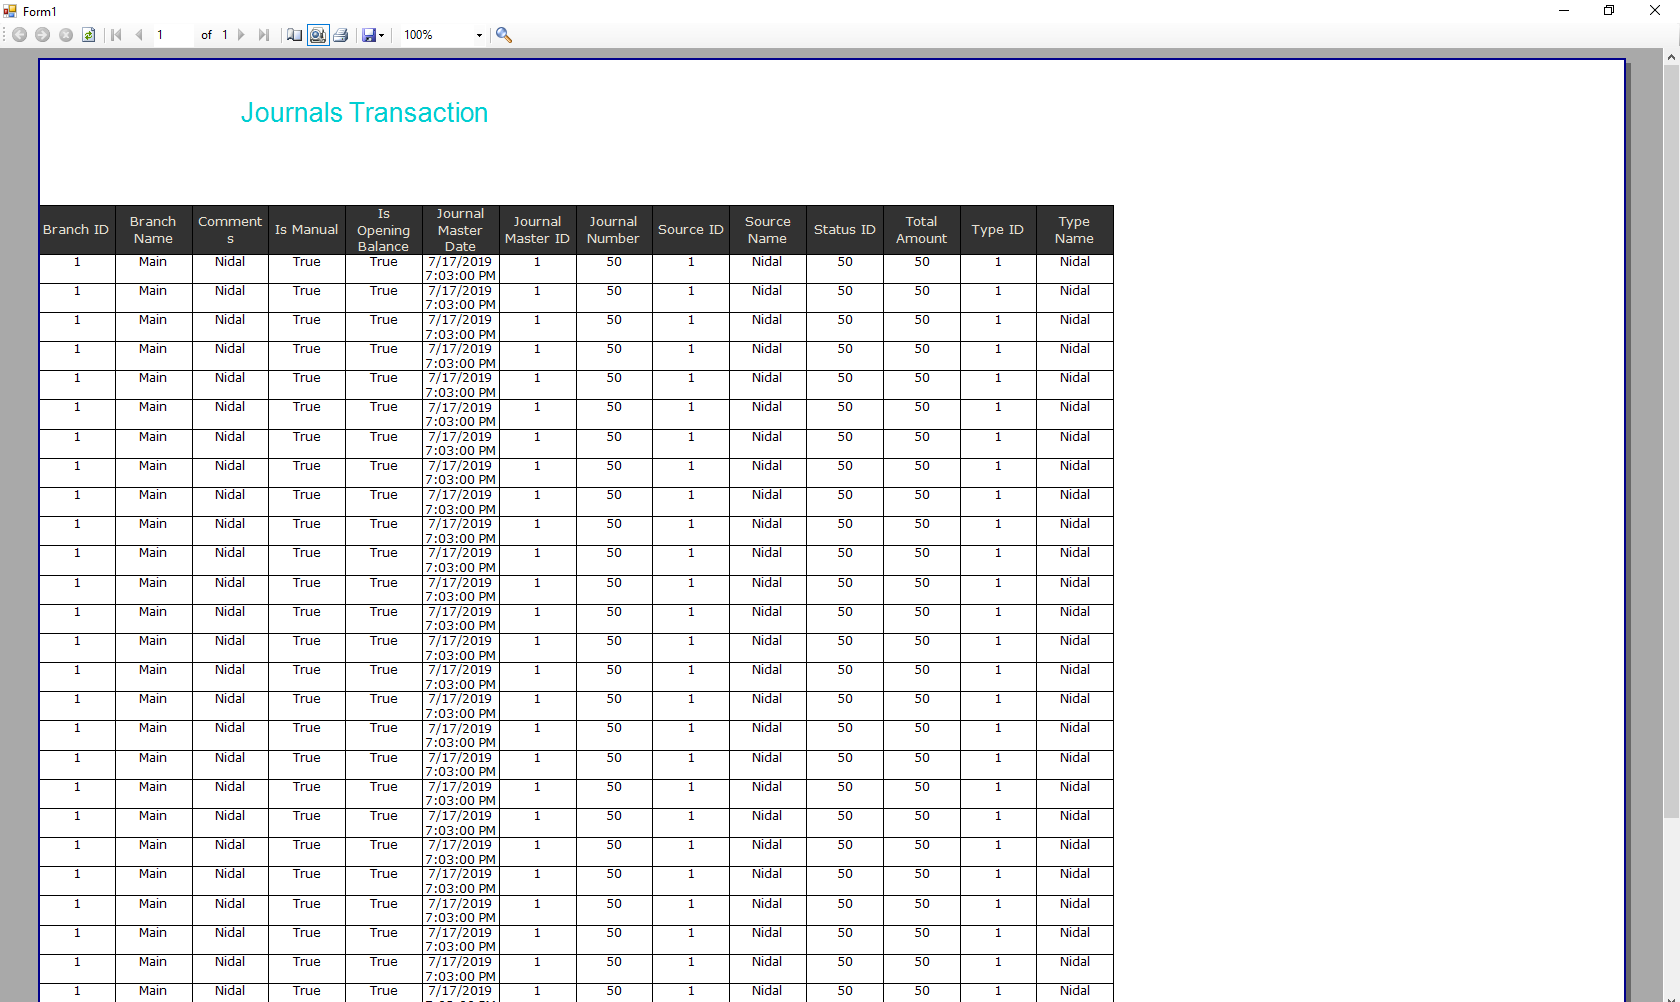Click the Is Manual column header
This screenshot has width=1680, height=1002.
tap(307, 230)
